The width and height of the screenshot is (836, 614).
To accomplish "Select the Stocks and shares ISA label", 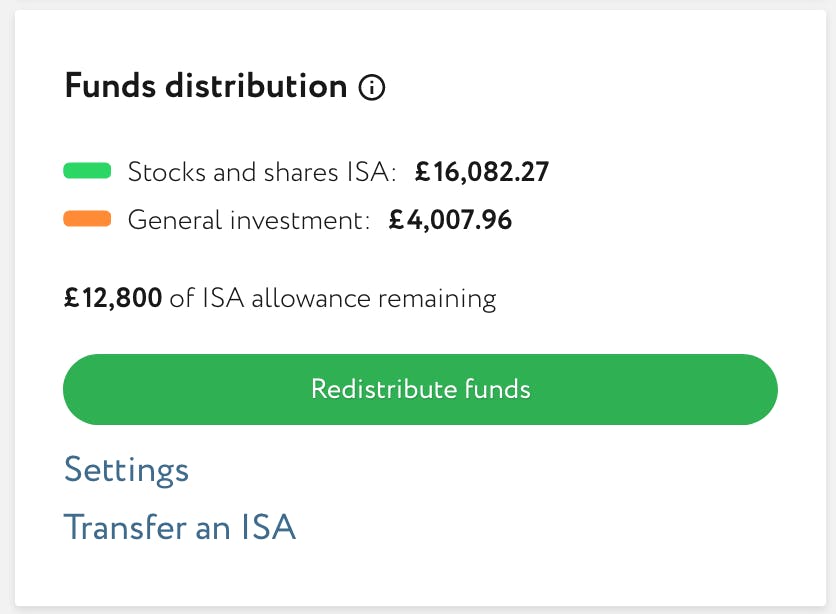I will click(x=262, y=172).
